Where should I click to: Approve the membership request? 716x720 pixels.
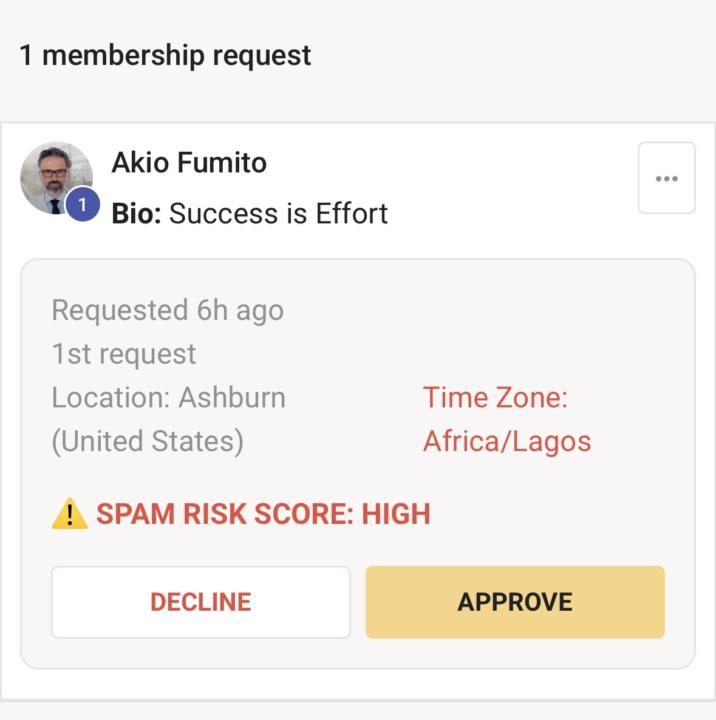(515, 602)
